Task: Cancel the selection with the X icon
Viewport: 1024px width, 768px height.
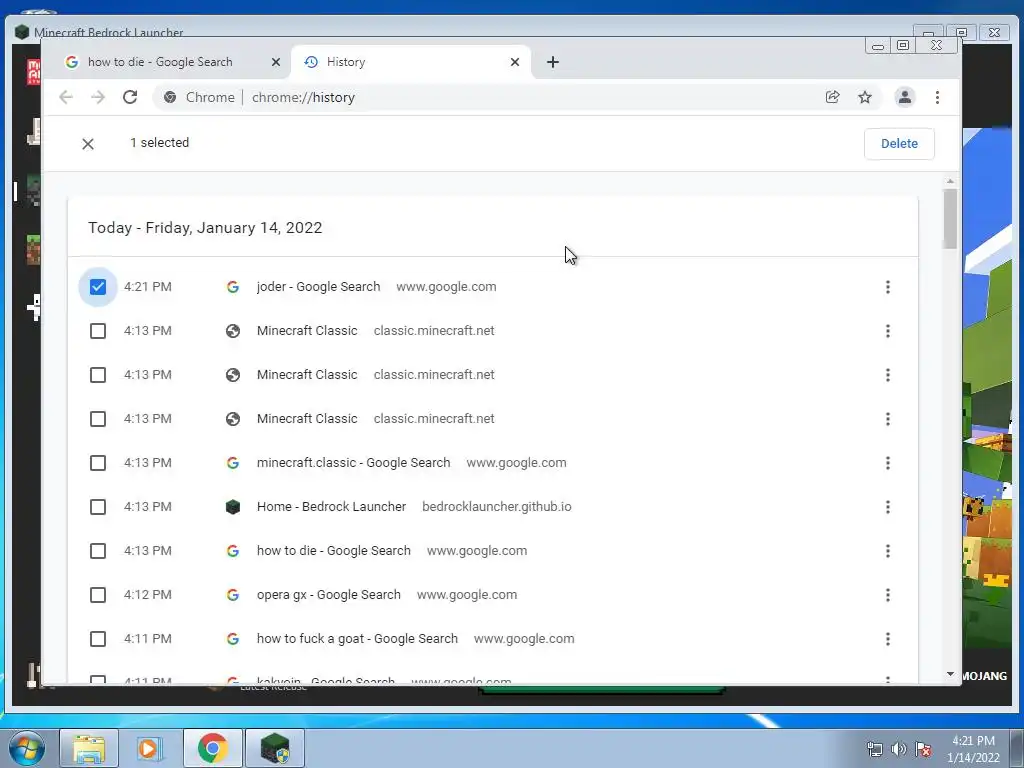Action: point(88,144)
